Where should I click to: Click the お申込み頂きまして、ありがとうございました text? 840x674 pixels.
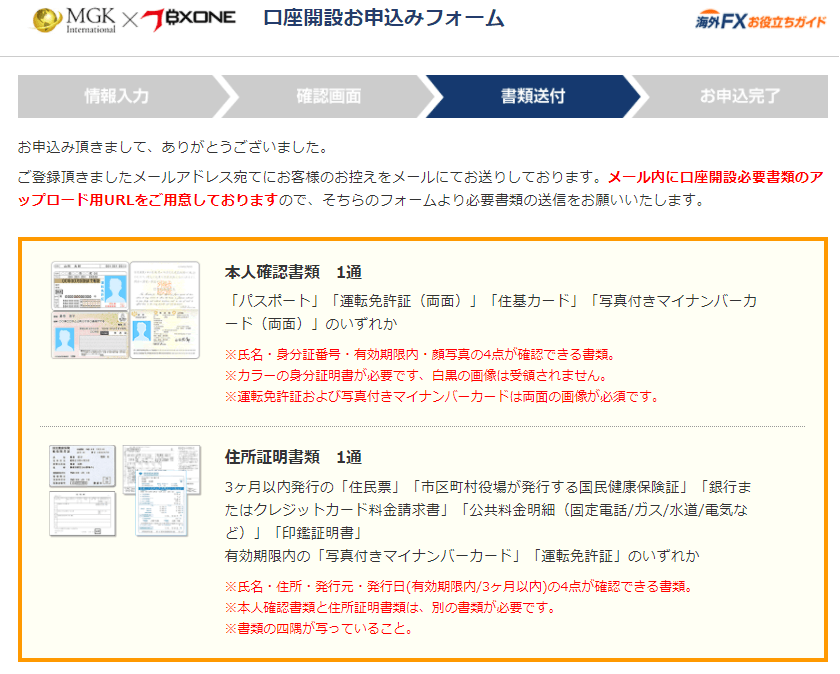174,147
